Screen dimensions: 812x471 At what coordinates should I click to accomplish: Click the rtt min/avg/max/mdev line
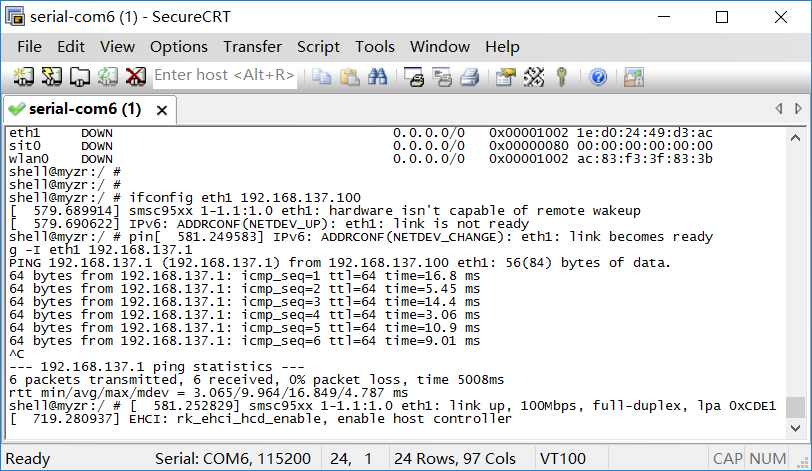coord(208,392)
